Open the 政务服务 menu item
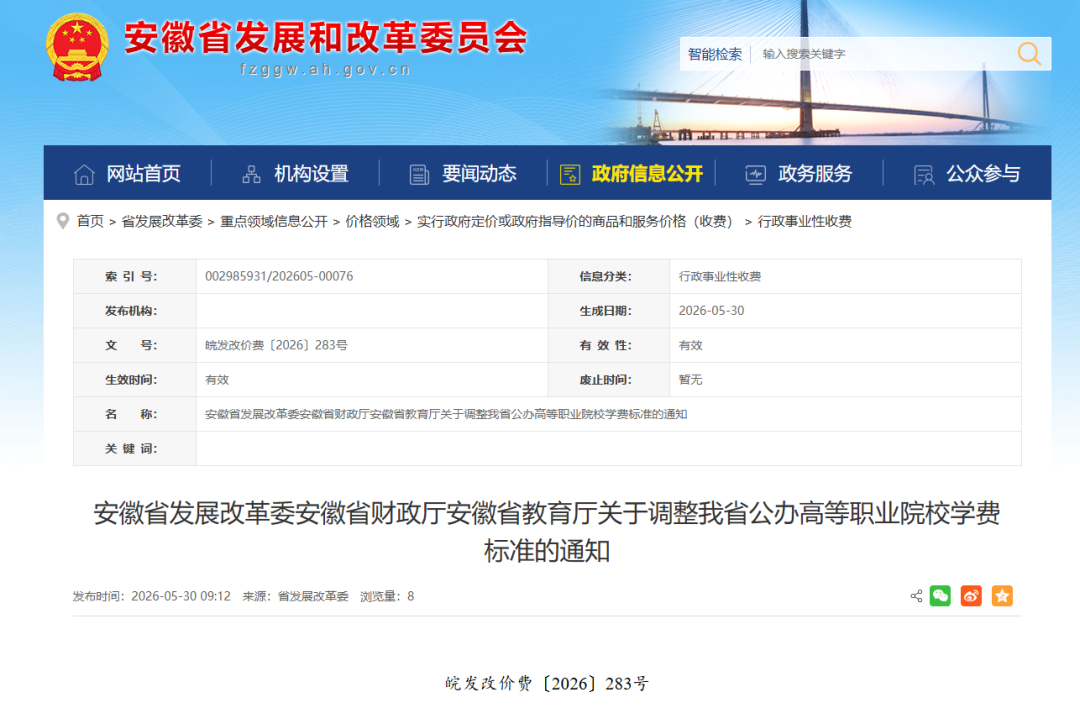This screenshot has height=713, width=1080. click(x=799, y=174)
